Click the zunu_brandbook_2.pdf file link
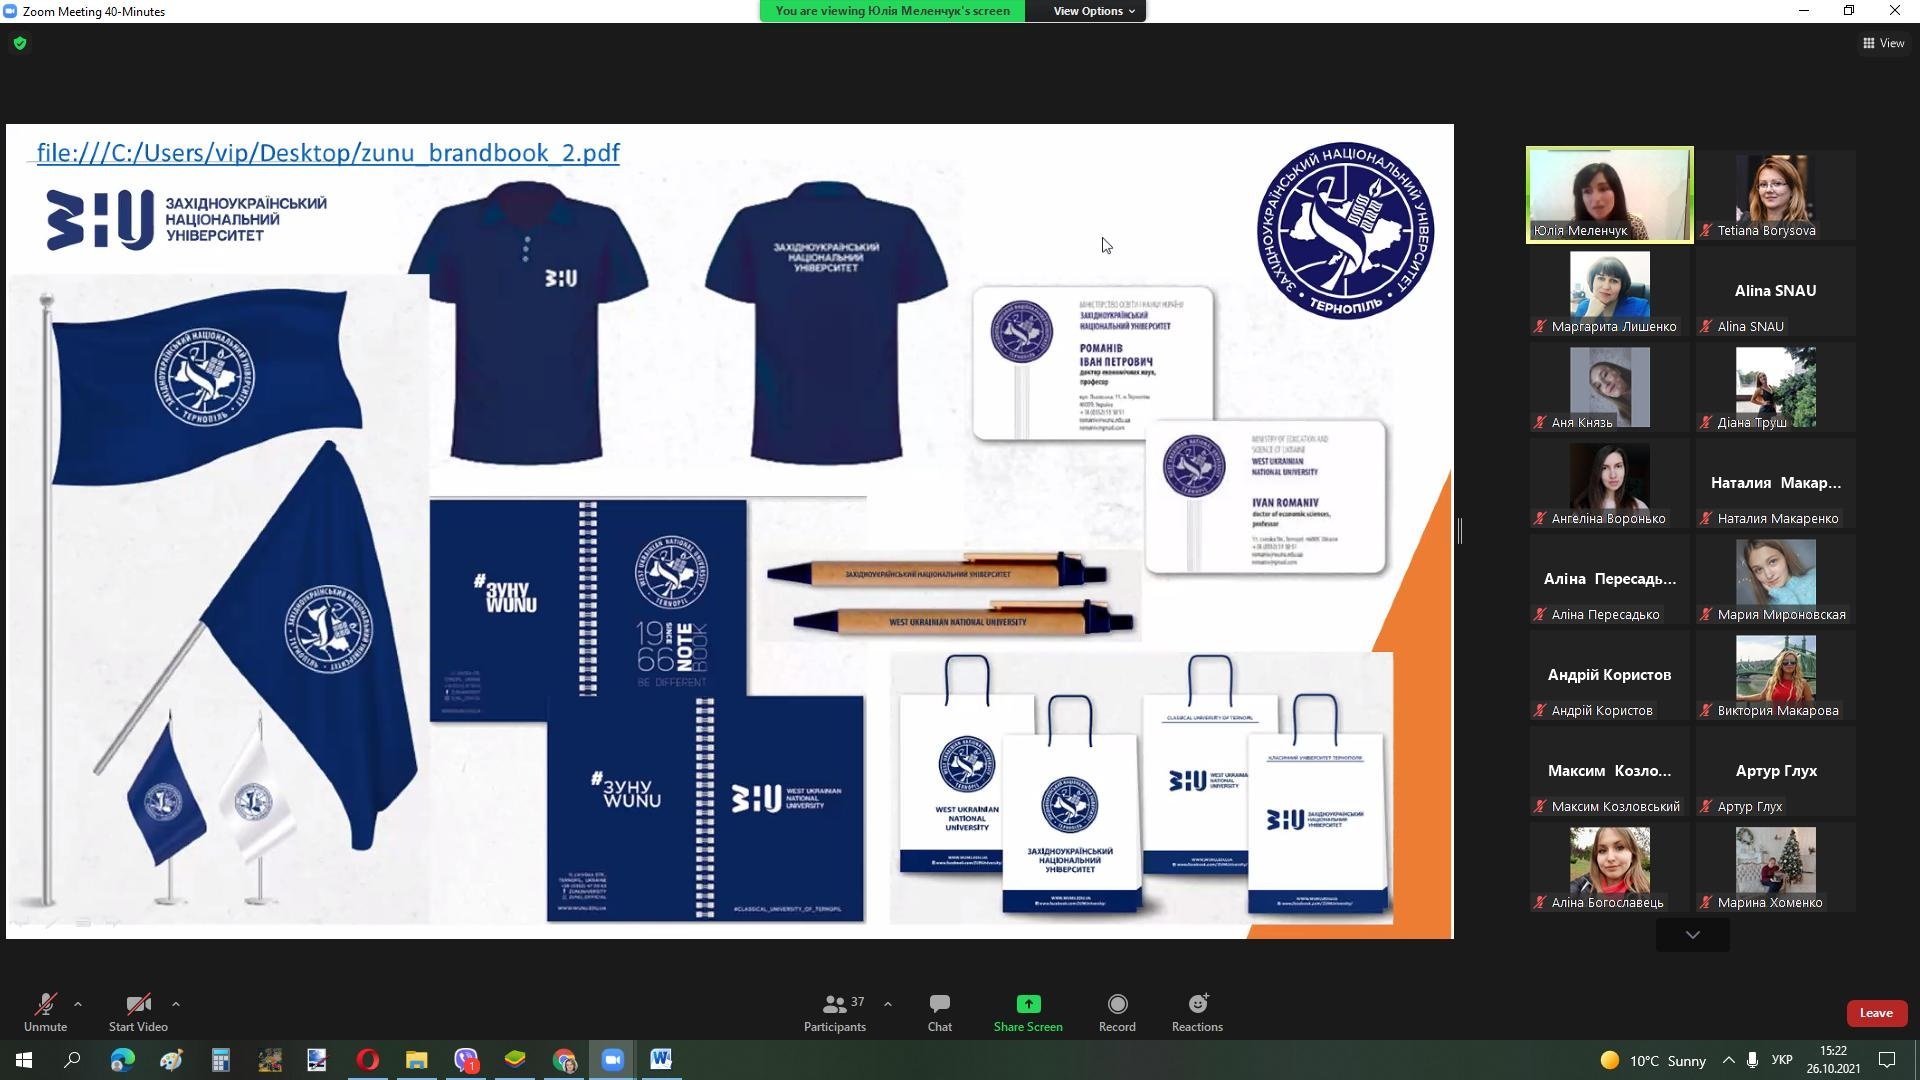Viewport: 1920px width, 1080px height. 328,152
